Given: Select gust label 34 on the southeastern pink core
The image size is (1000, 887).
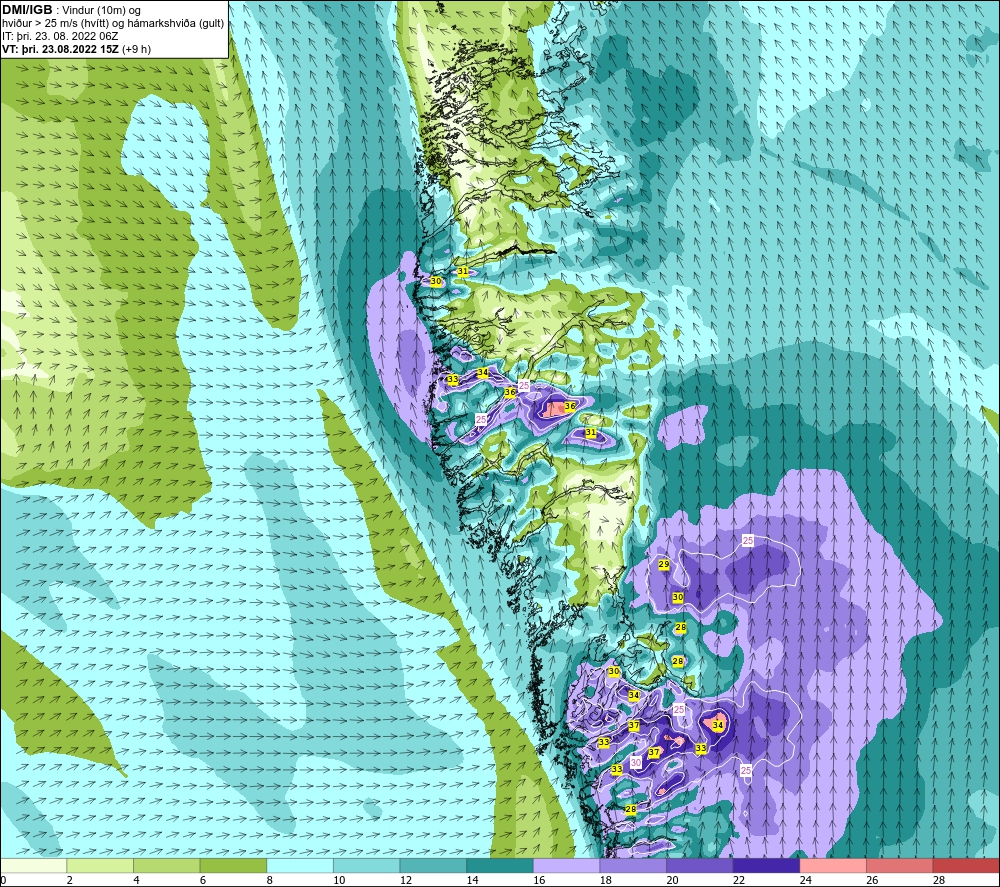Looking at the screenshot, I should pyautogui.click(x=718, y=726).
